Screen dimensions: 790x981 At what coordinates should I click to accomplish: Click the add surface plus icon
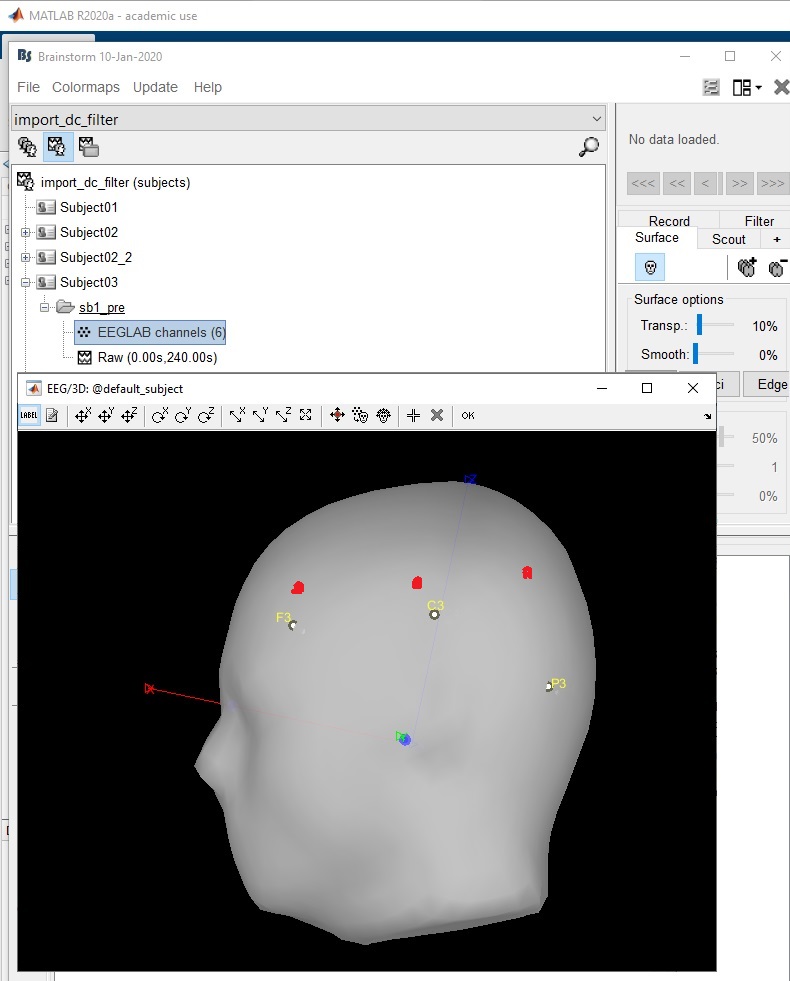747,268
